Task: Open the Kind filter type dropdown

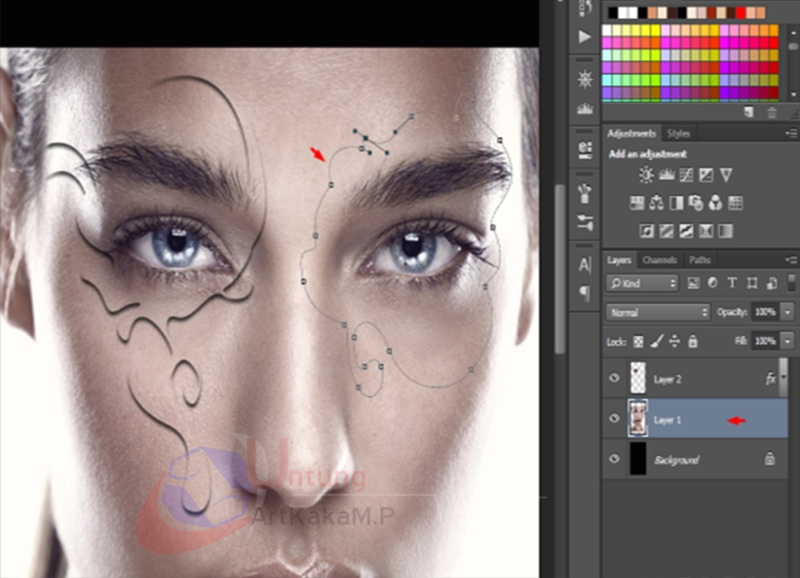Action: point(642,283)
